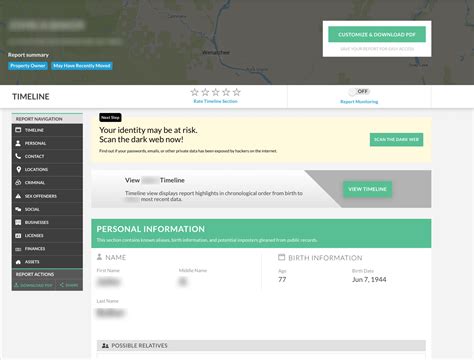The image size is (474, 360).
Task: Click Share link under Report Actions
Action: [x=69, y=285]
